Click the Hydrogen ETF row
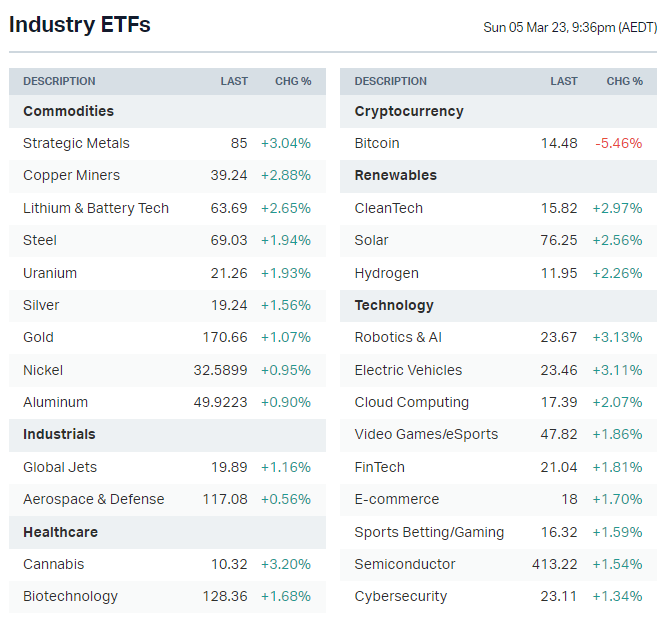Screen dimensions: 666x617 click(387, 273)
